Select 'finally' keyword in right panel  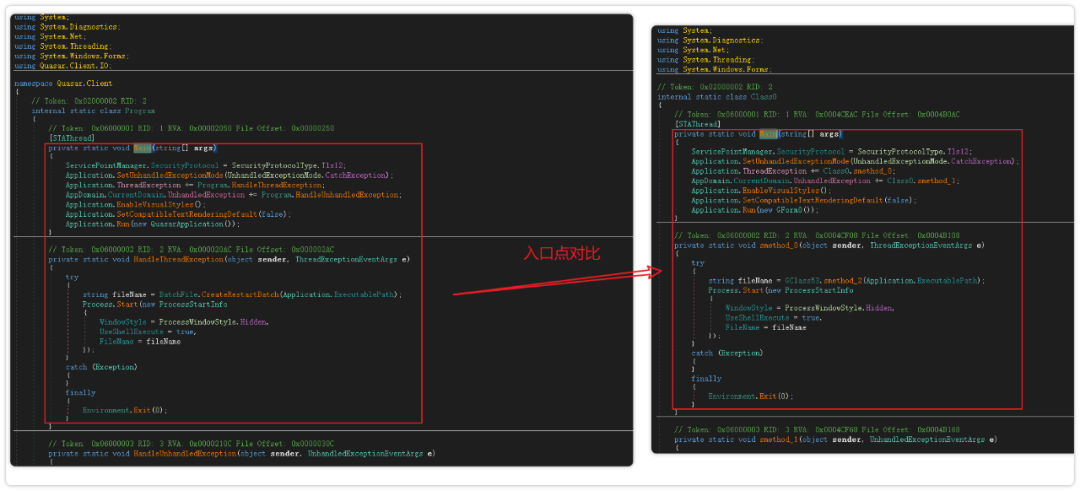(706, 378)
